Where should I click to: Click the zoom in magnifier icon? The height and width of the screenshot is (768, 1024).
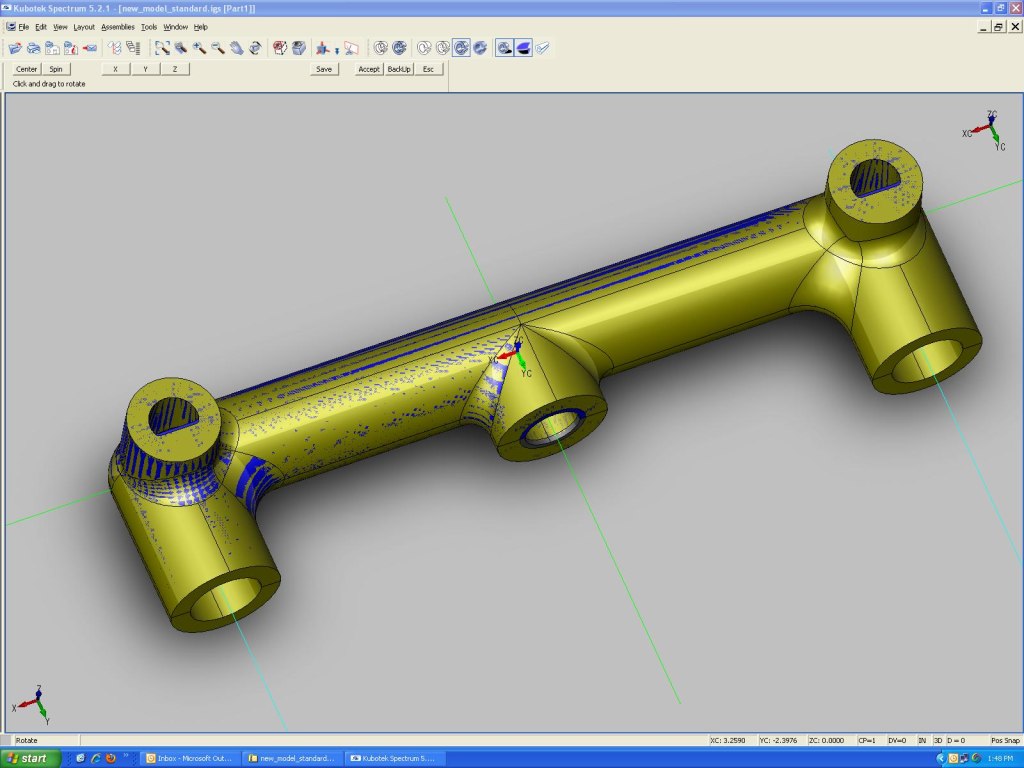click(199, 47)
